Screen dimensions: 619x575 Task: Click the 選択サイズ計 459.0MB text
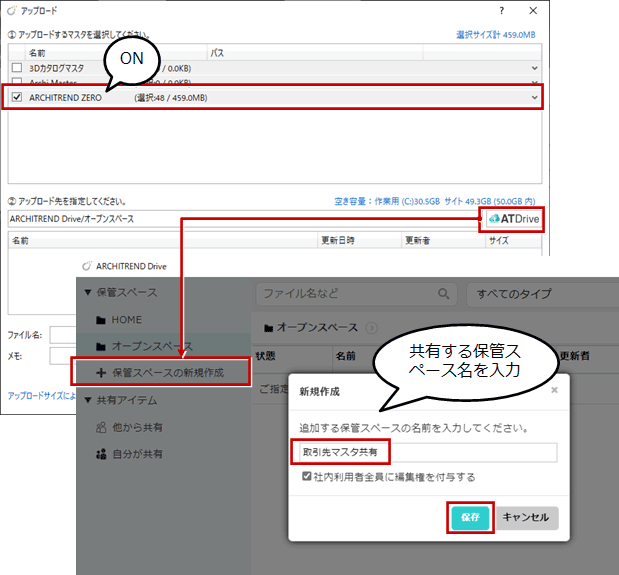coord(496,35)
